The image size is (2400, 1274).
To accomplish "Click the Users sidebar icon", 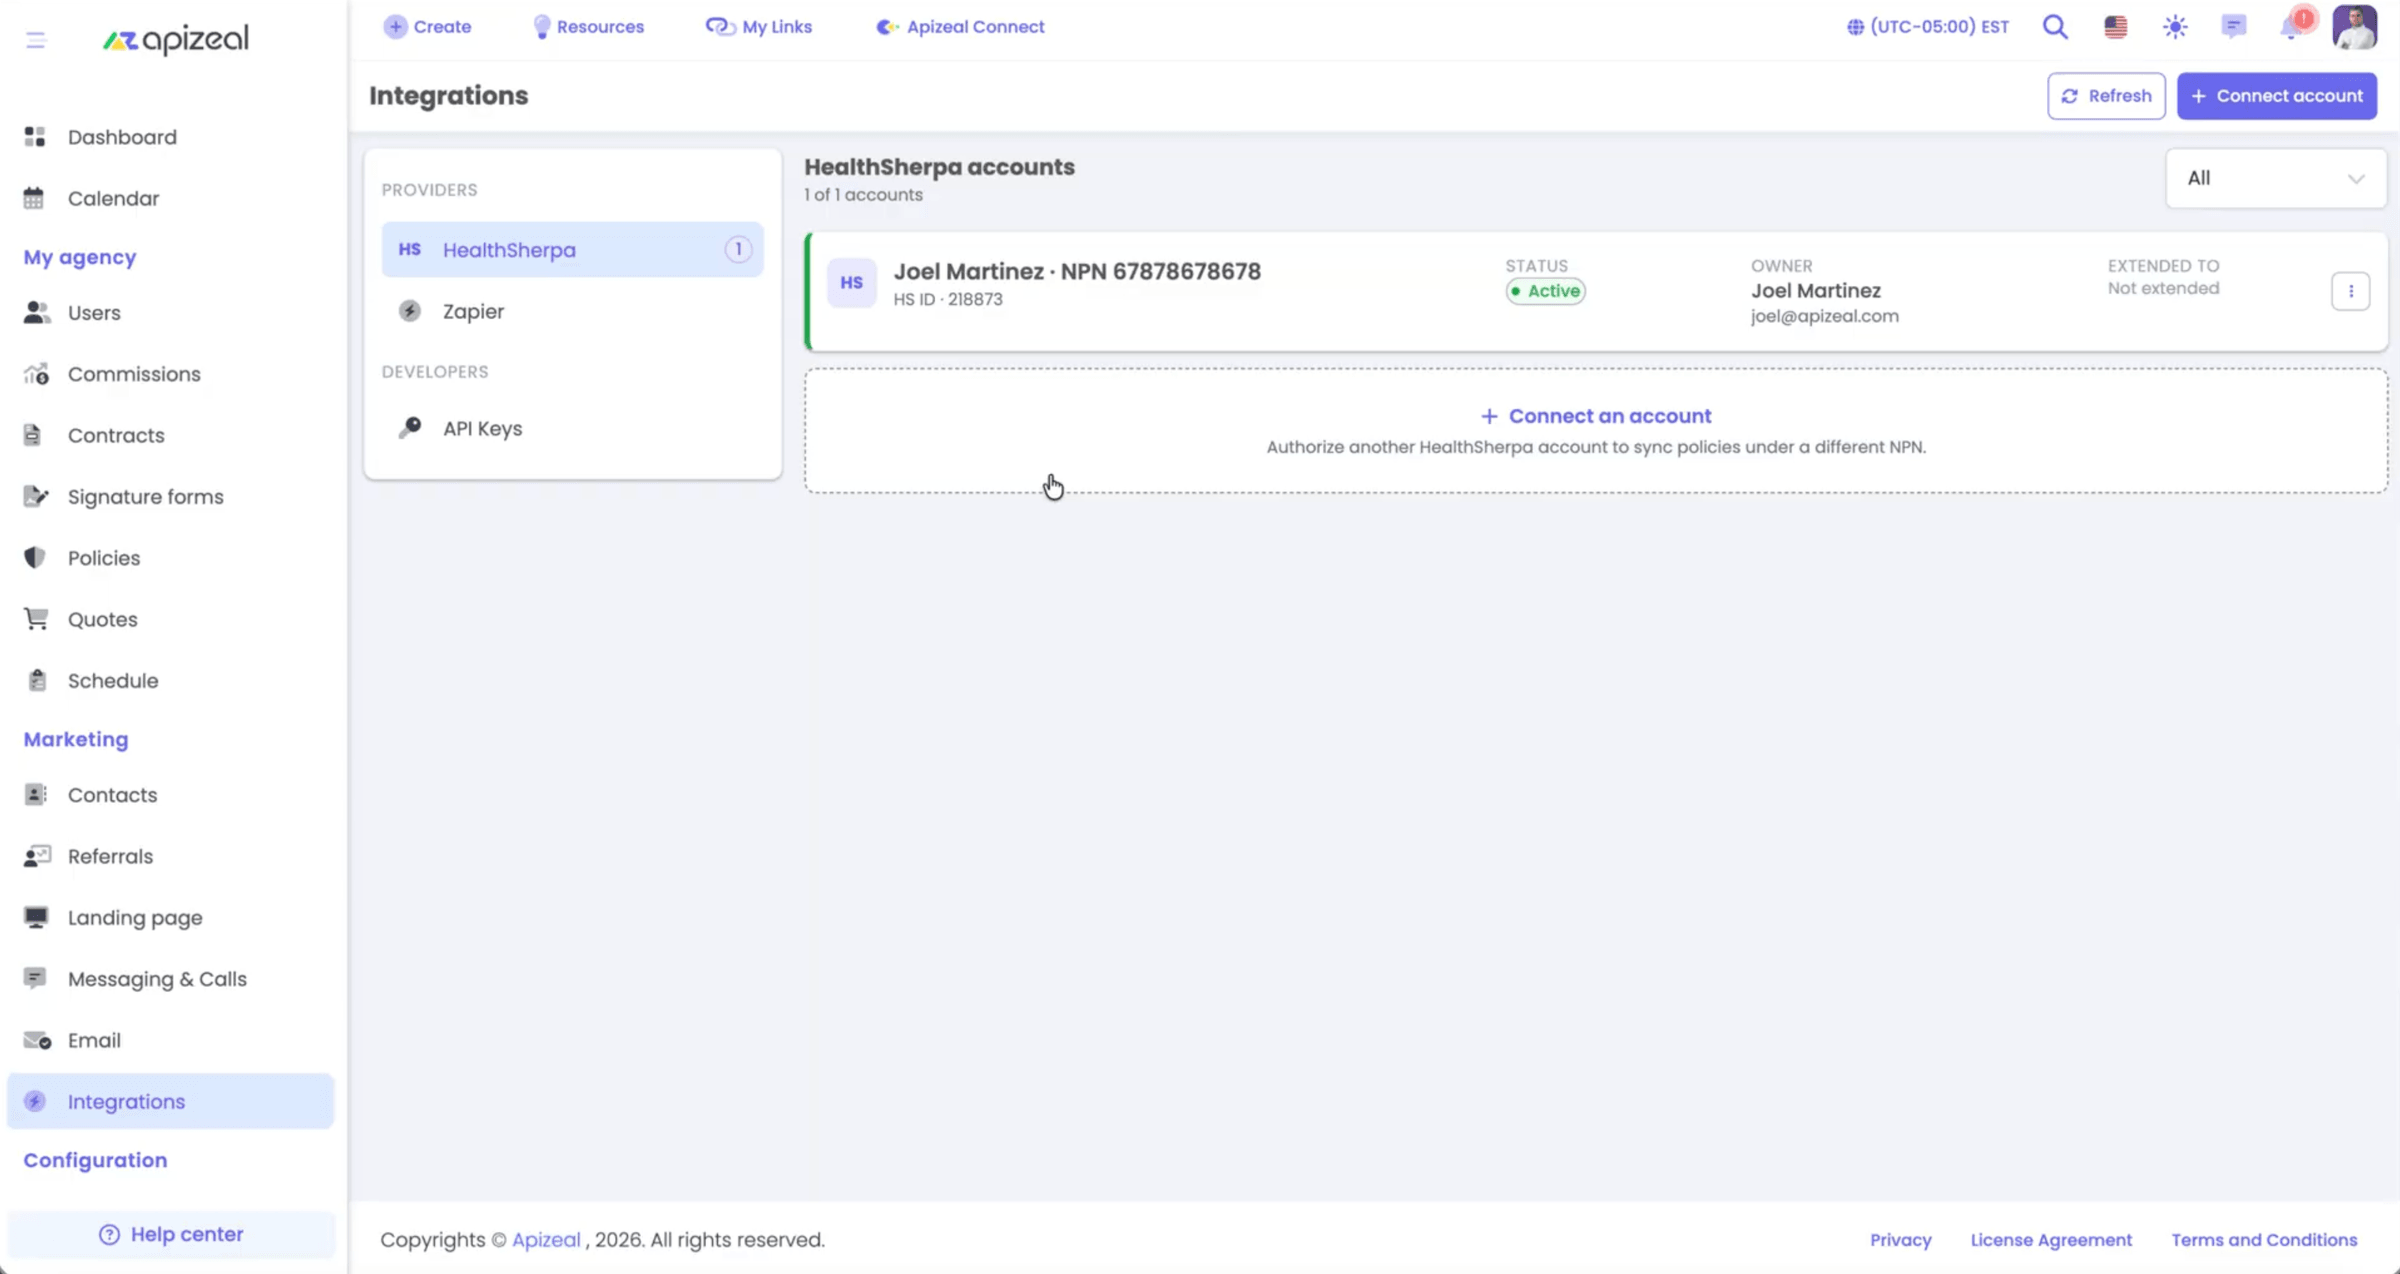I will tap(36, 312).
